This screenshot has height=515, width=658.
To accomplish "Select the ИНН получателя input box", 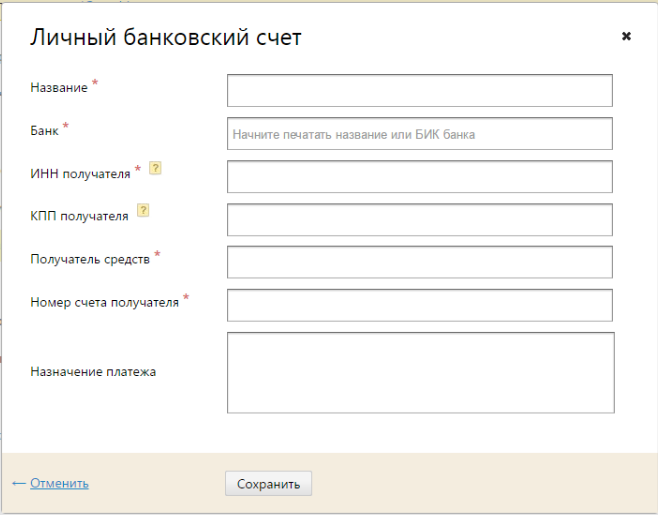I will 419,176.
